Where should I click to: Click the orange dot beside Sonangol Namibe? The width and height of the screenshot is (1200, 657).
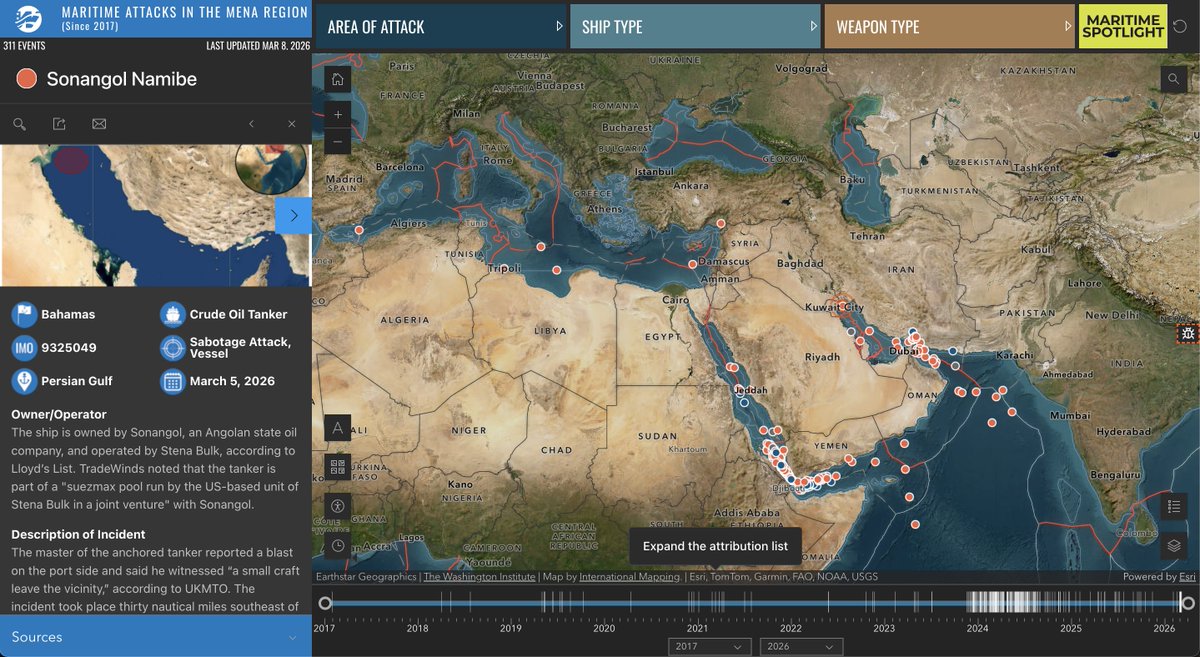coord(27,79)
